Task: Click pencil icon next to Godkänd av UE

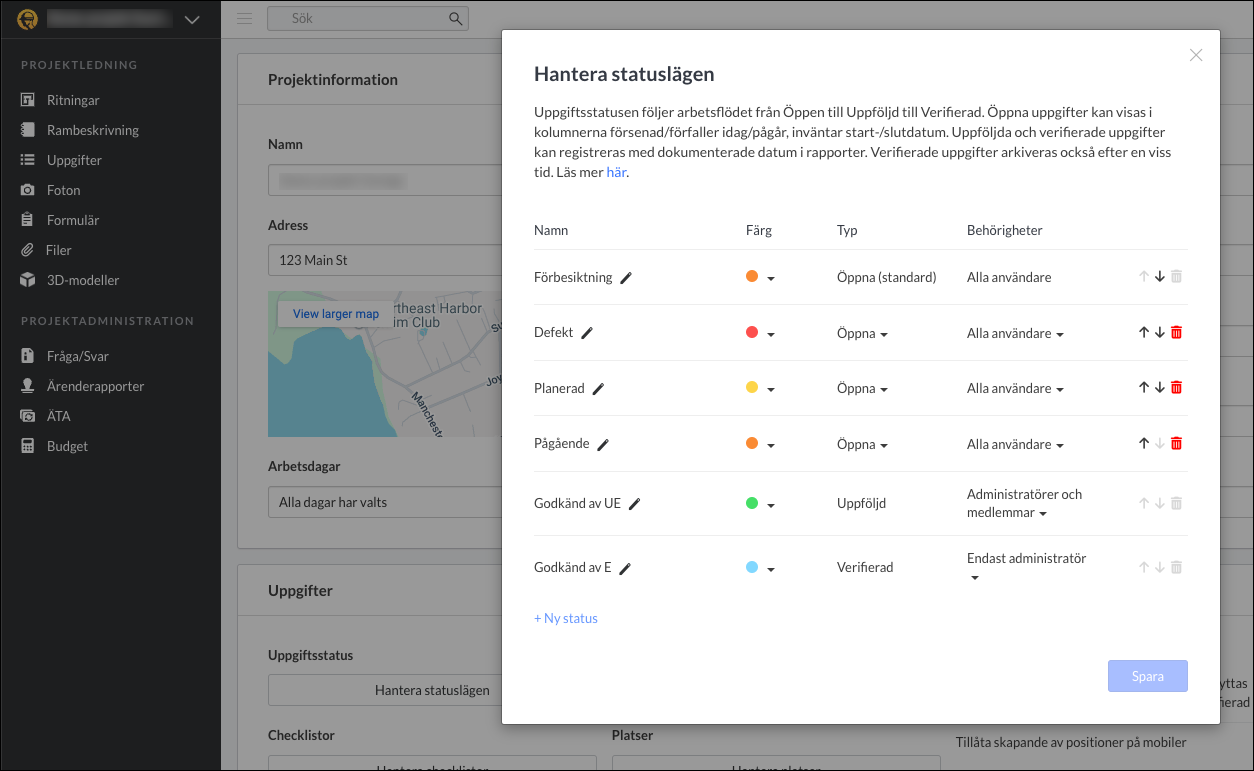Action: click(634, 504)
